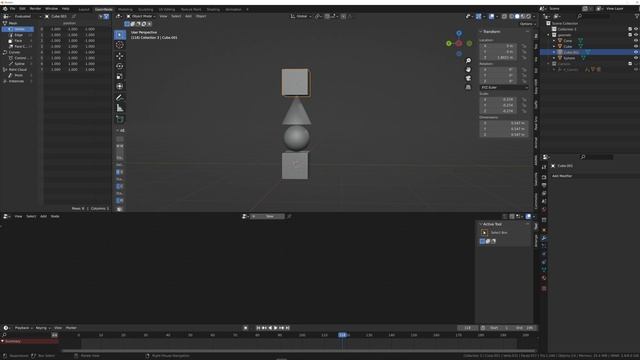Open the Render menu
The width and height of the screenshot is (640, 360).
35,9
